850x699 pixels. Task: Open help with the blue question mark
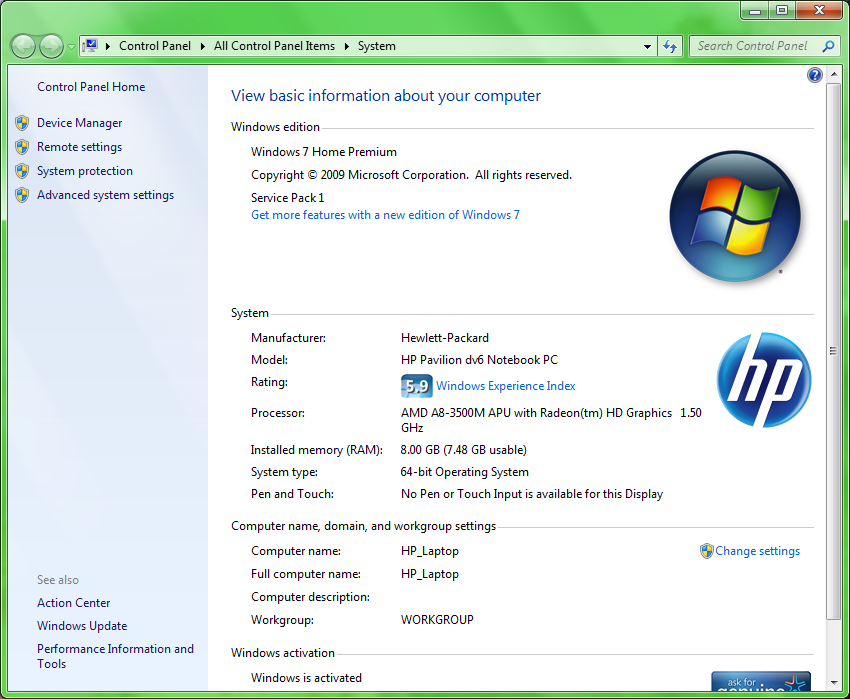(x=814, y=75)
